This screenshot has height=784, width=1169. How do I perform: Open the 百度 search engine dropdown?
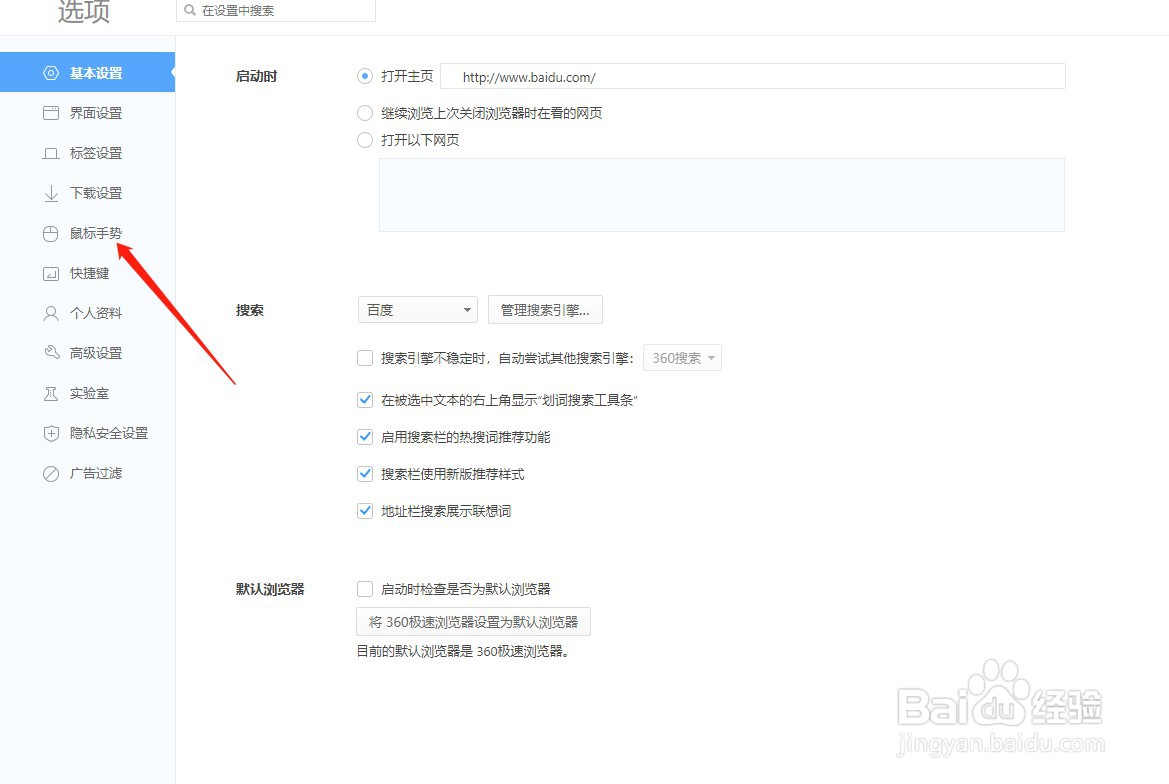tap(417, 309)
